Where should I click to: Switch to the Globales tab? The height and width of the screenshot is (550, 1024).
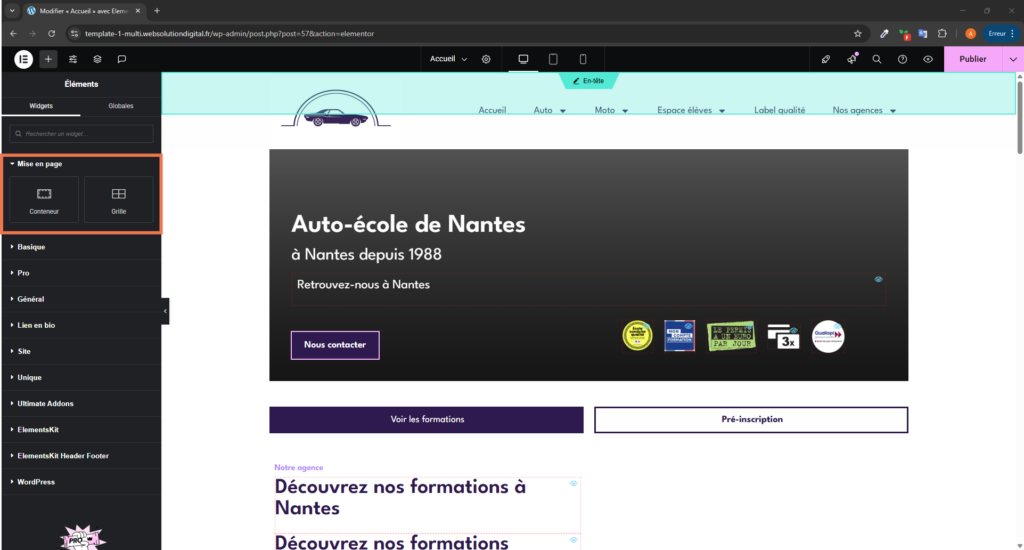[120, 105]
